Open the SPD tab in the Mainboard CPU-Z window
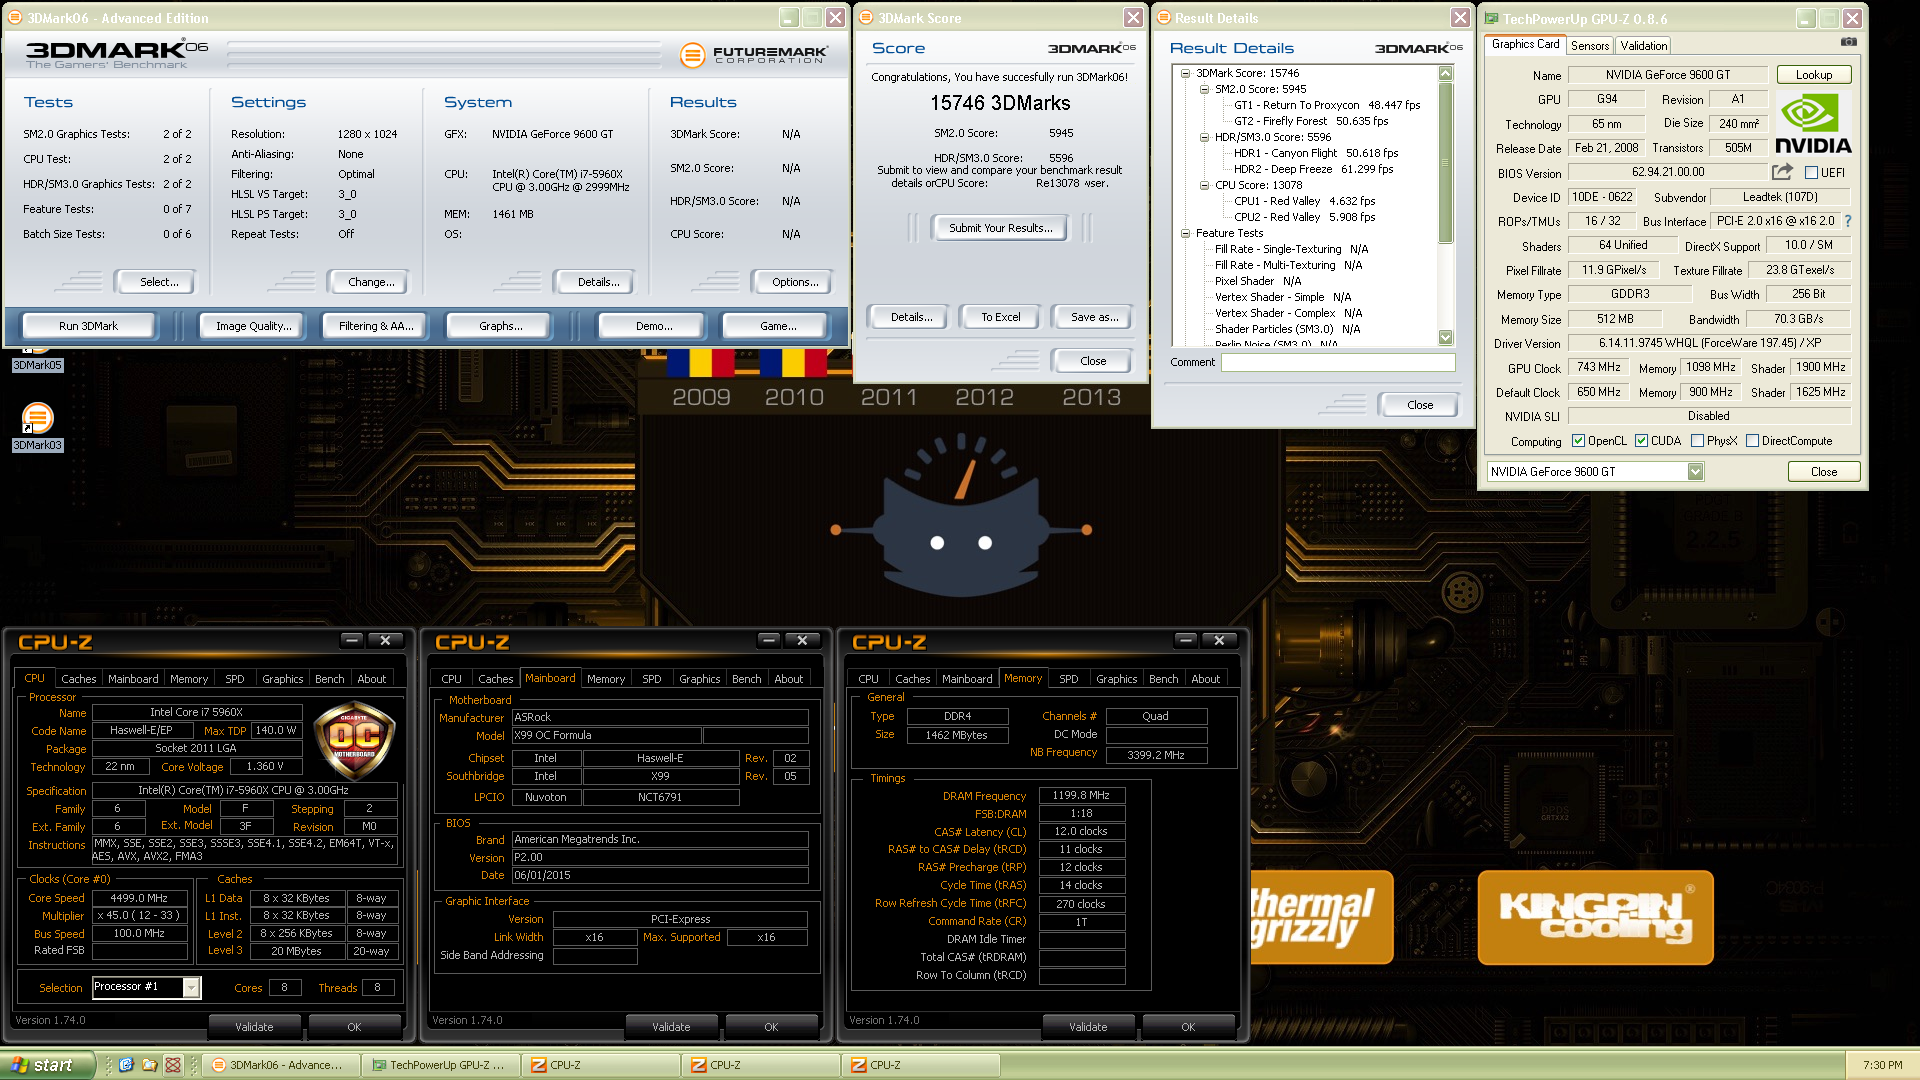 pos(651,679)
